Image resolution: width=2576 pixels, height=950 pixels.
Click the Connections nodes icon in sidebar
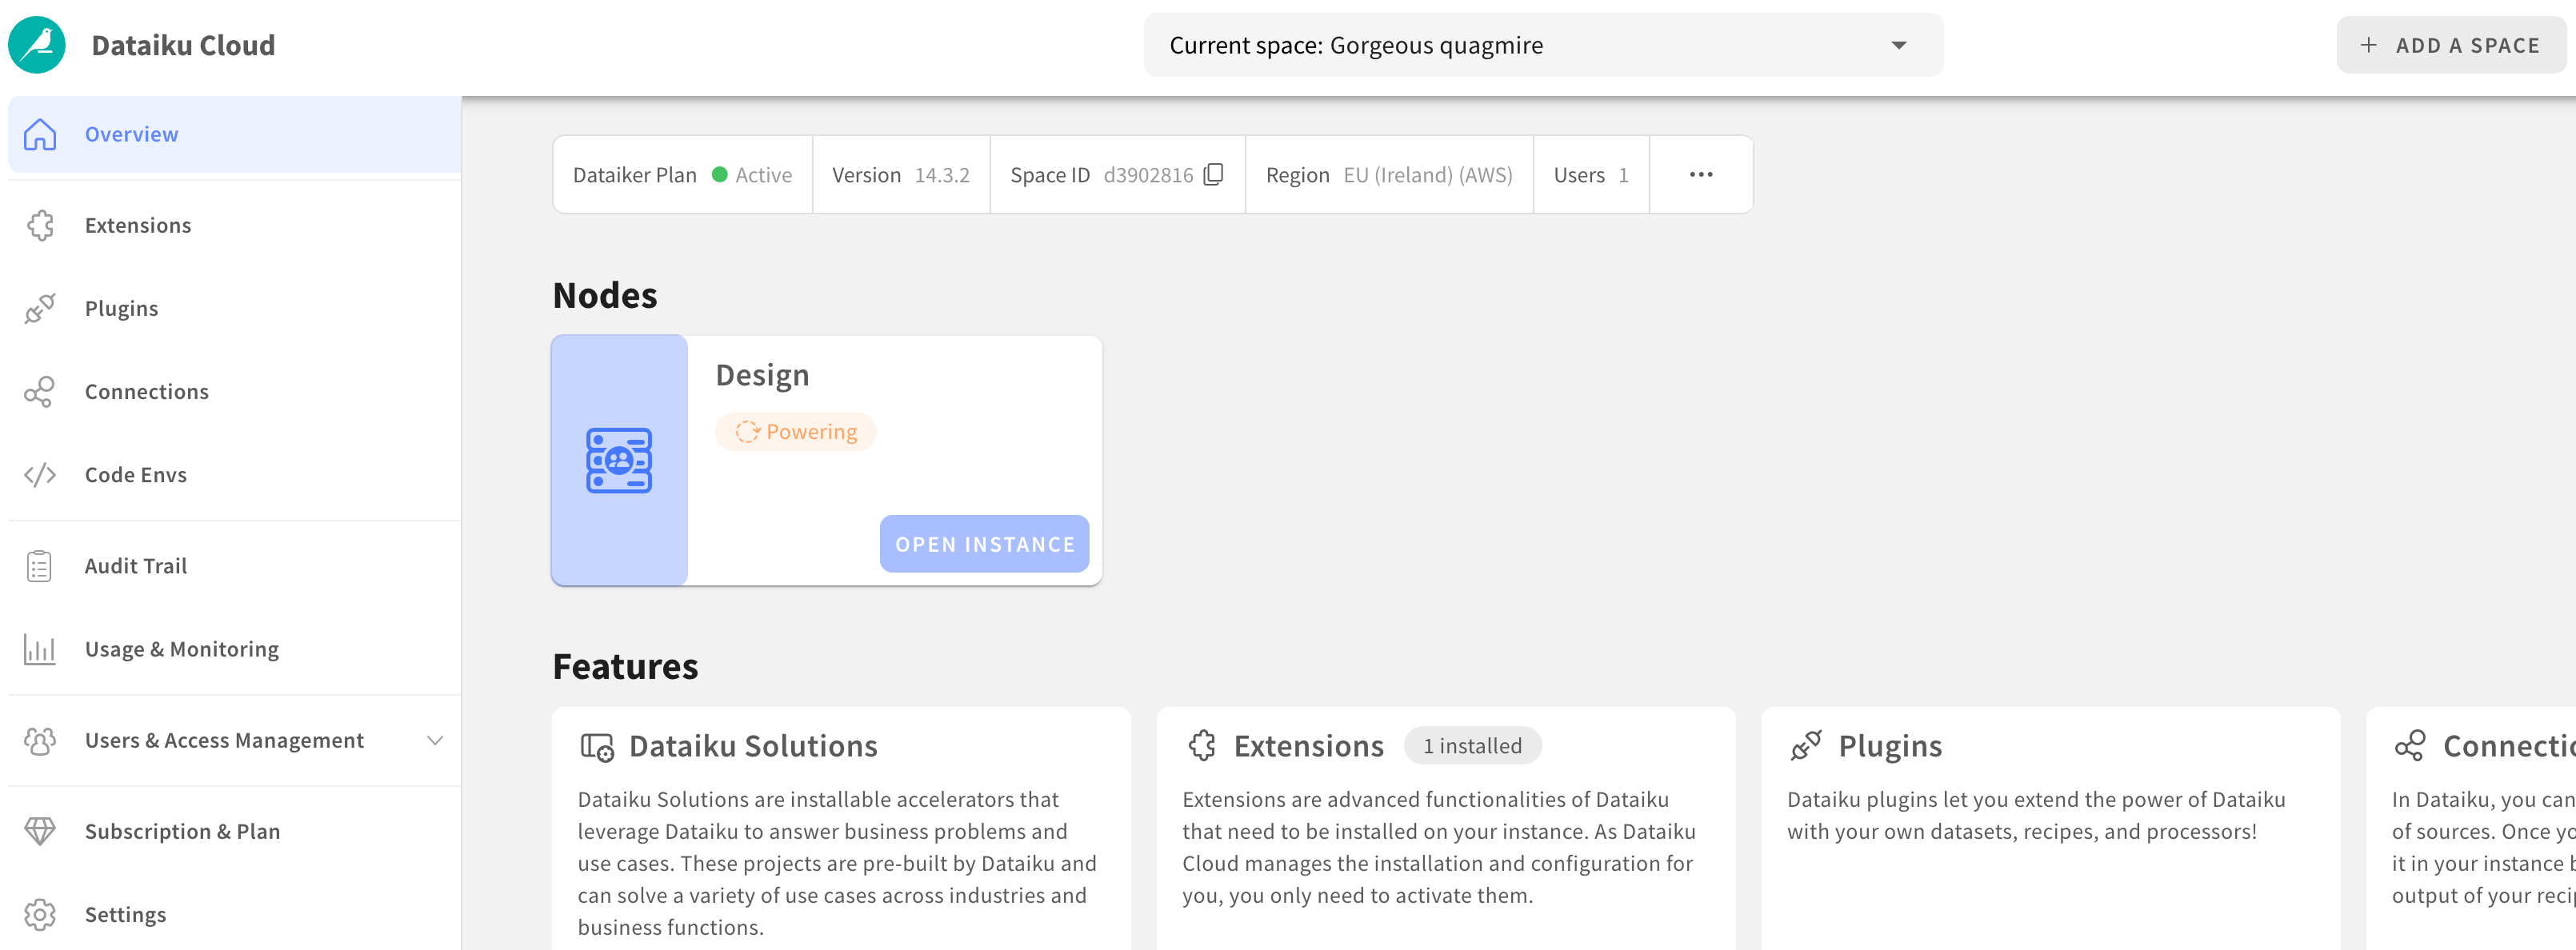click(40, 391)
